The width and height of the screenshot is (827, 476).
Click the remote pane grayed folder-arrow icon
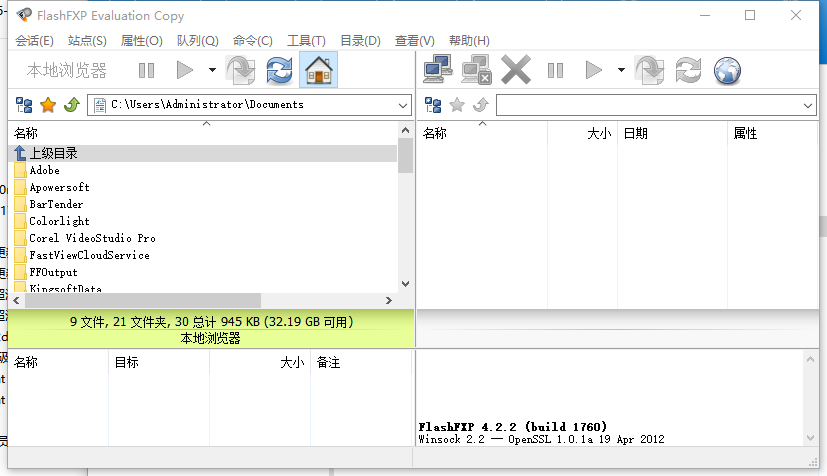[650, 70]
